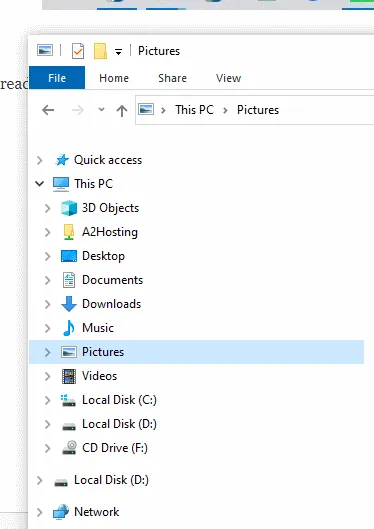Select Videos in the tree
The height and width of the screenshot is (529, 374).
tap(99, 376)
